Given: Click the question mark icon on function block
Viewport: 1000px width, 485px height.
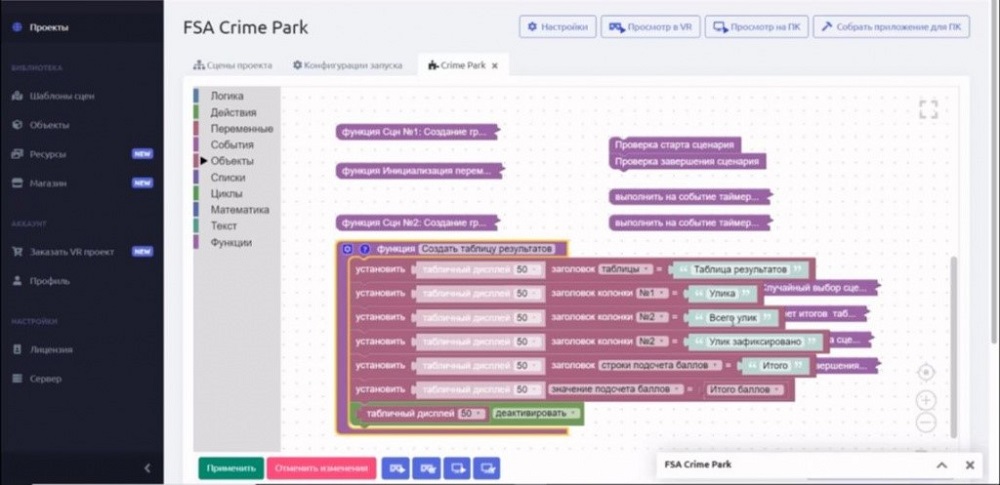Looking at the screenshot, I should click(364, 249).
